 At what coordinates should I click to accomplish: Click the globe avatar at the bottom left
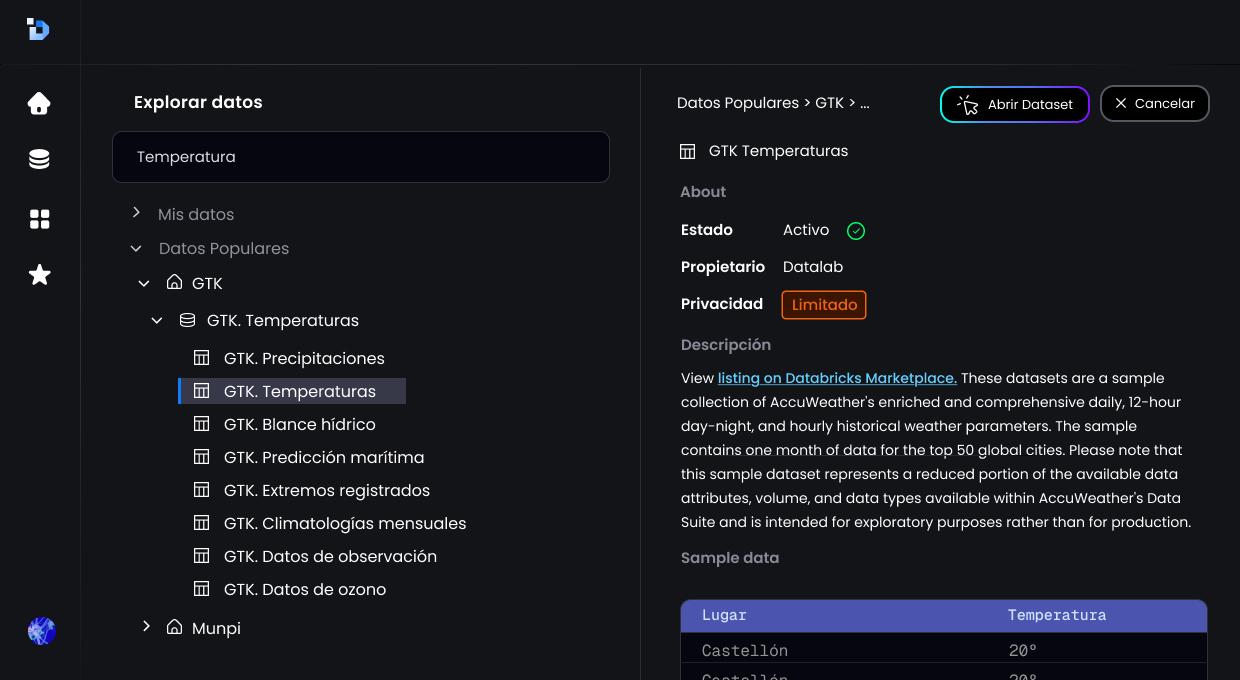[41, 631]
